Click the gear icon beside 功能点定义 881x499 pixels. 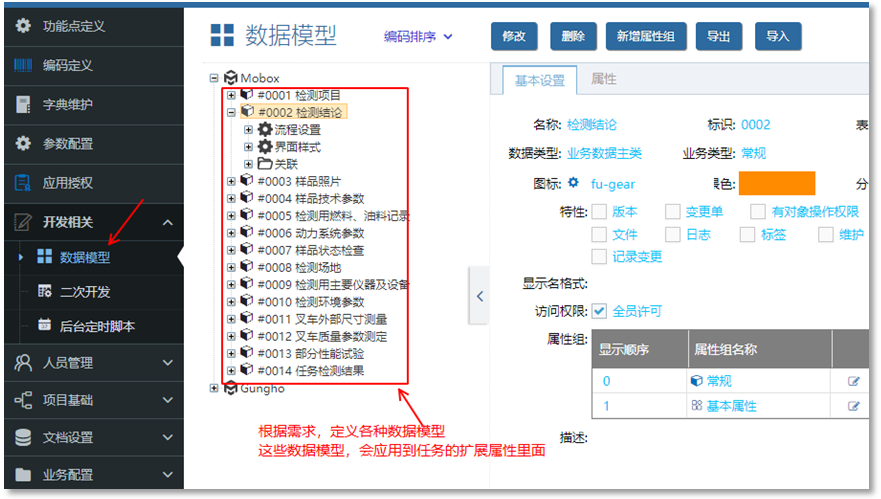point(23,27)
